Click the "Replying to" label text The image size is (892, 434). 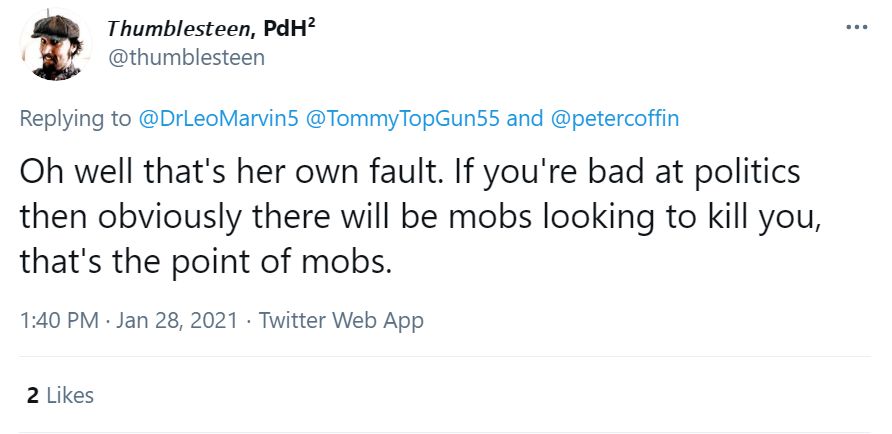75,119
